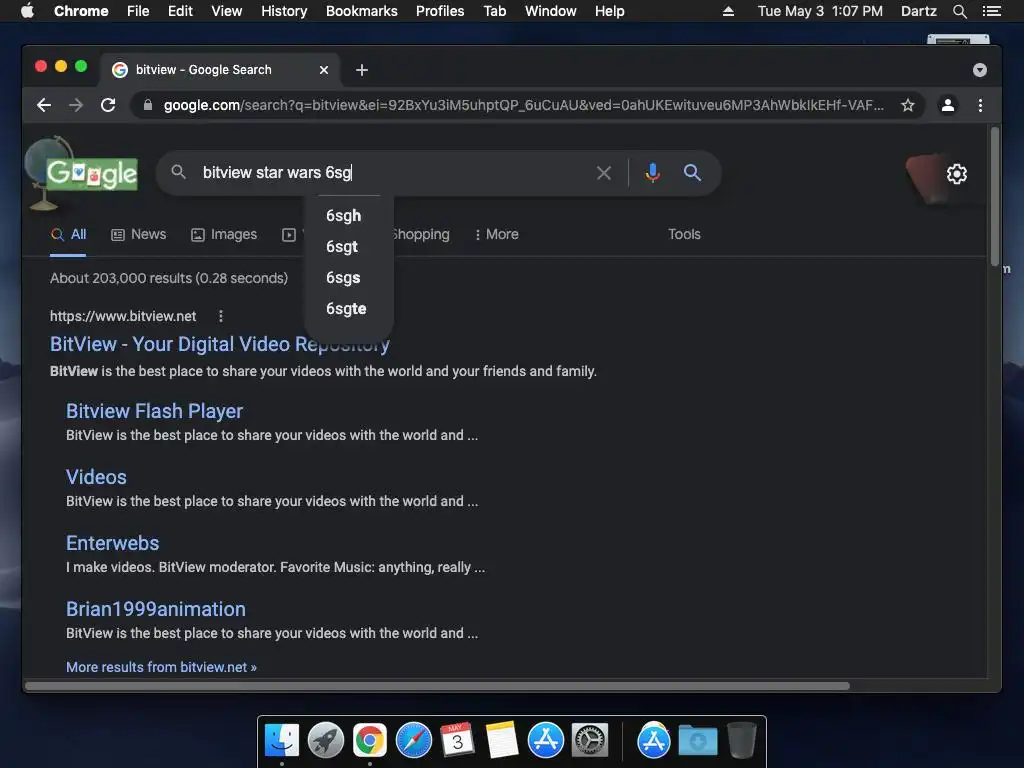The image size is (1024, 768).
Task: Close the bitview Google Search tab
Action: [324, 70]
